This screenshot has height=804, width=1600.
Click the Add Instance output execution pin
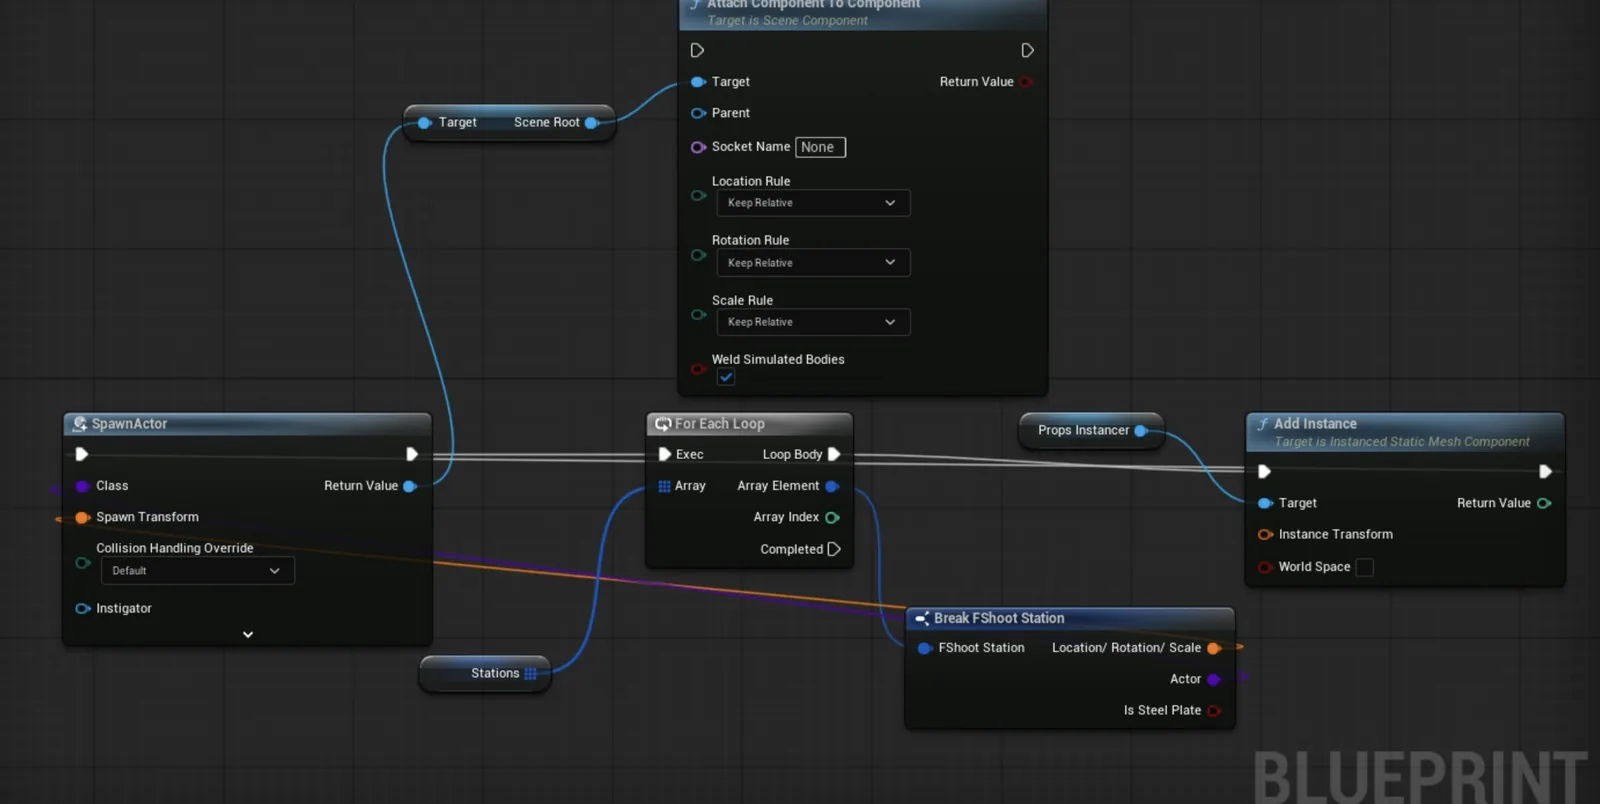[1545, 471]
